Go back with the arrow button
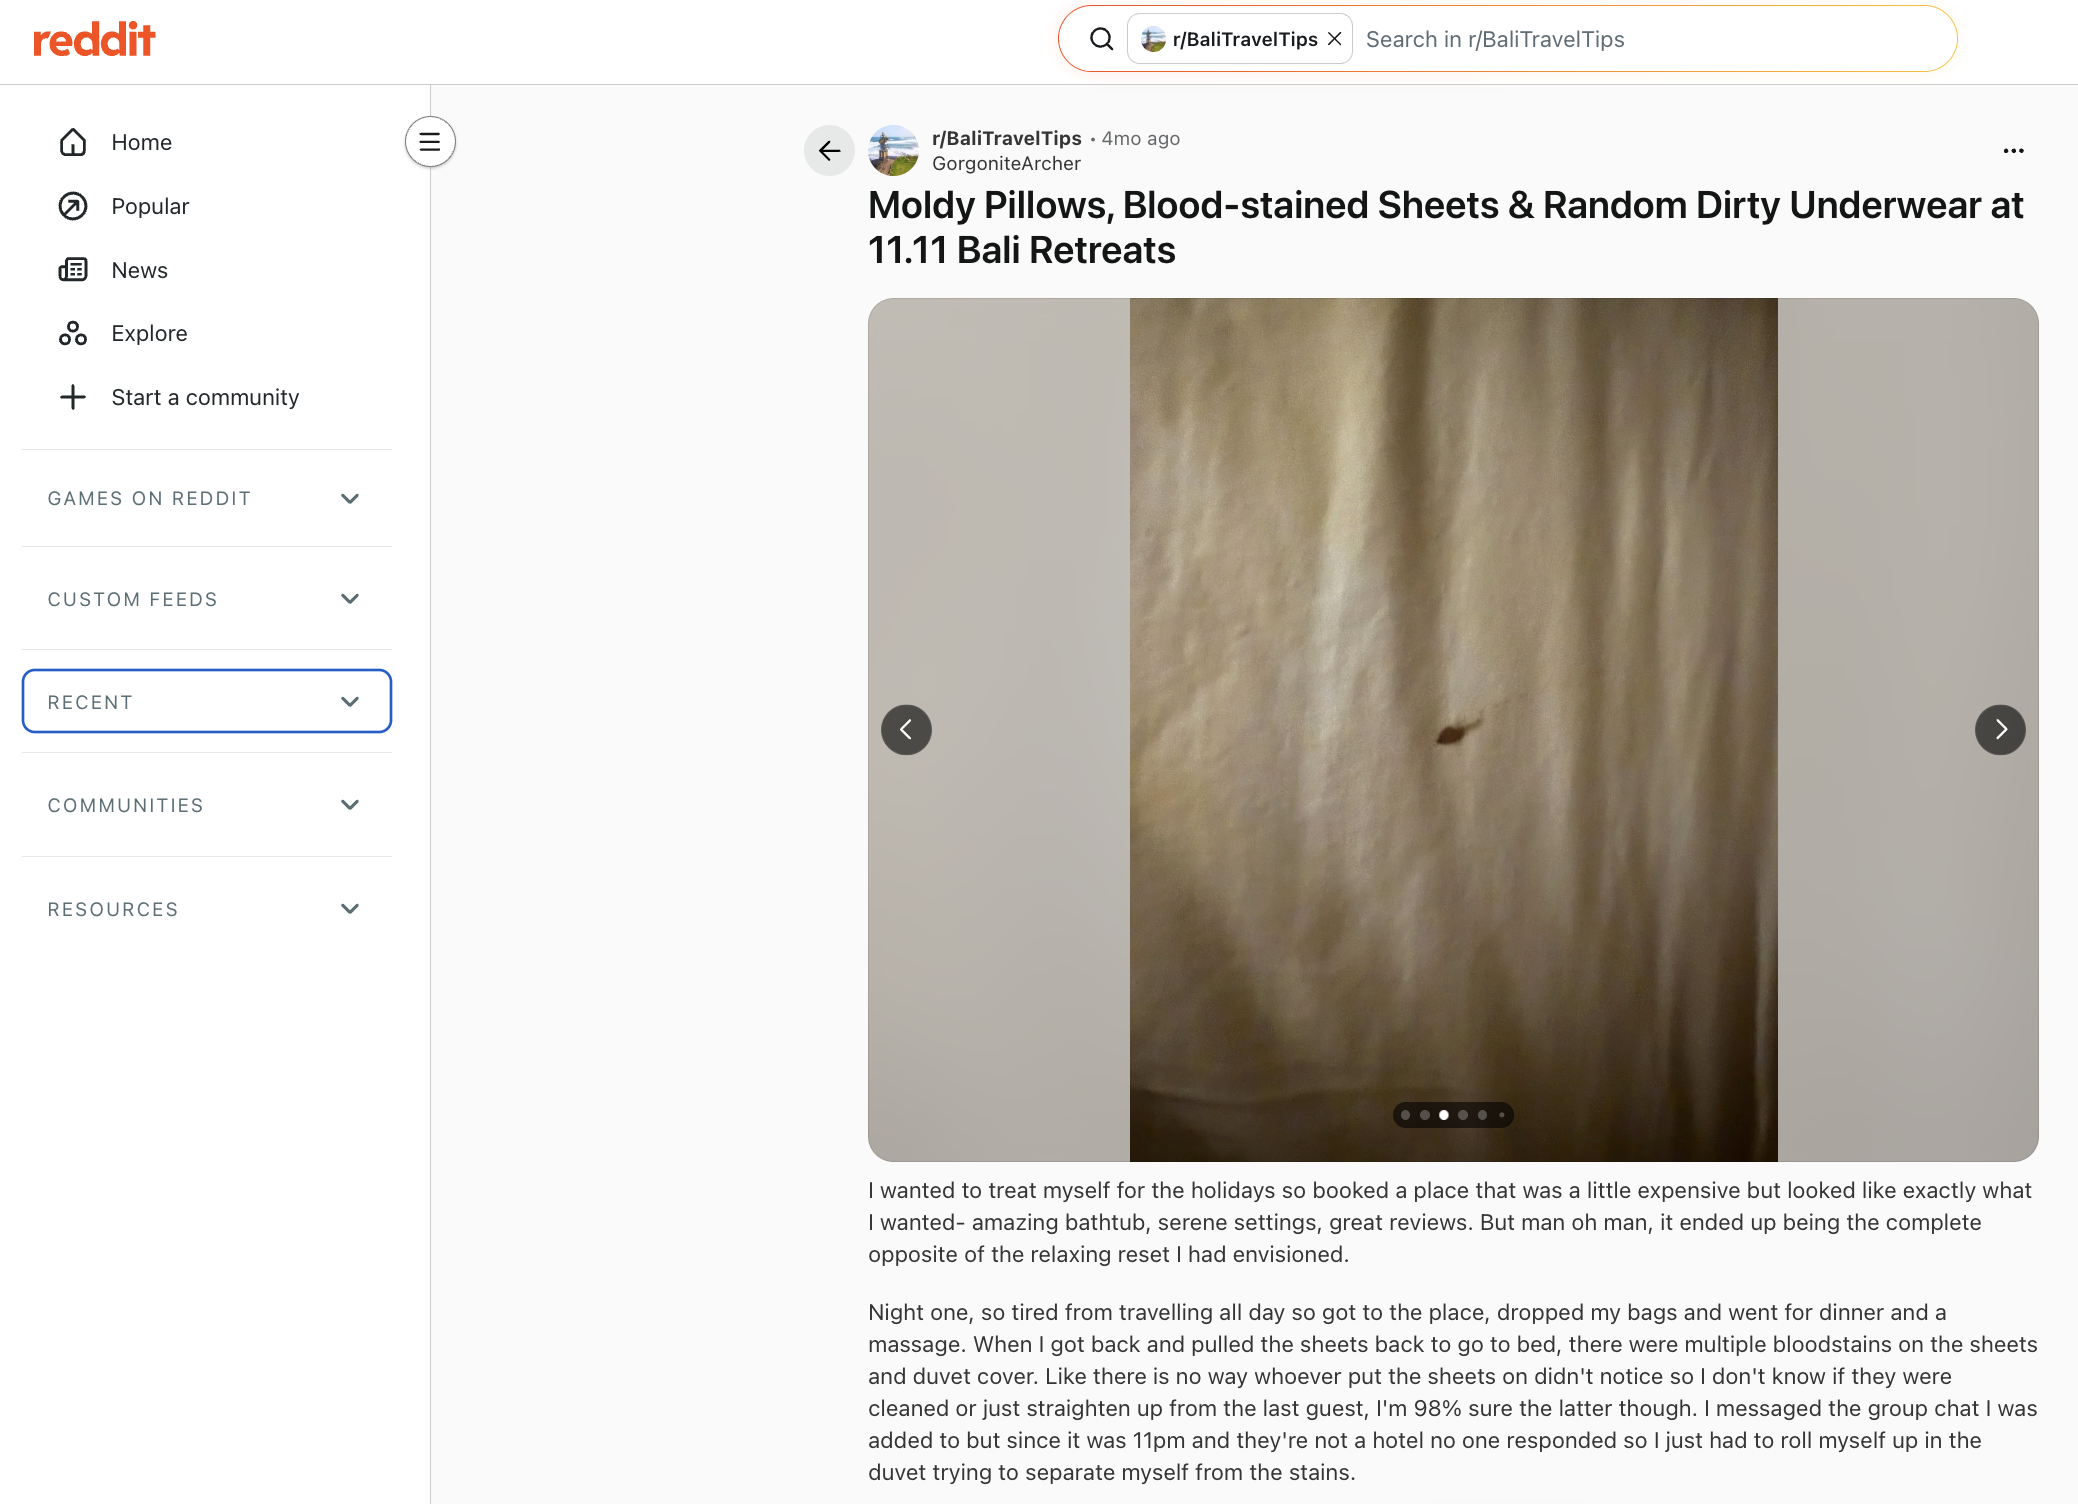2078x1504 pixels. 829,151
